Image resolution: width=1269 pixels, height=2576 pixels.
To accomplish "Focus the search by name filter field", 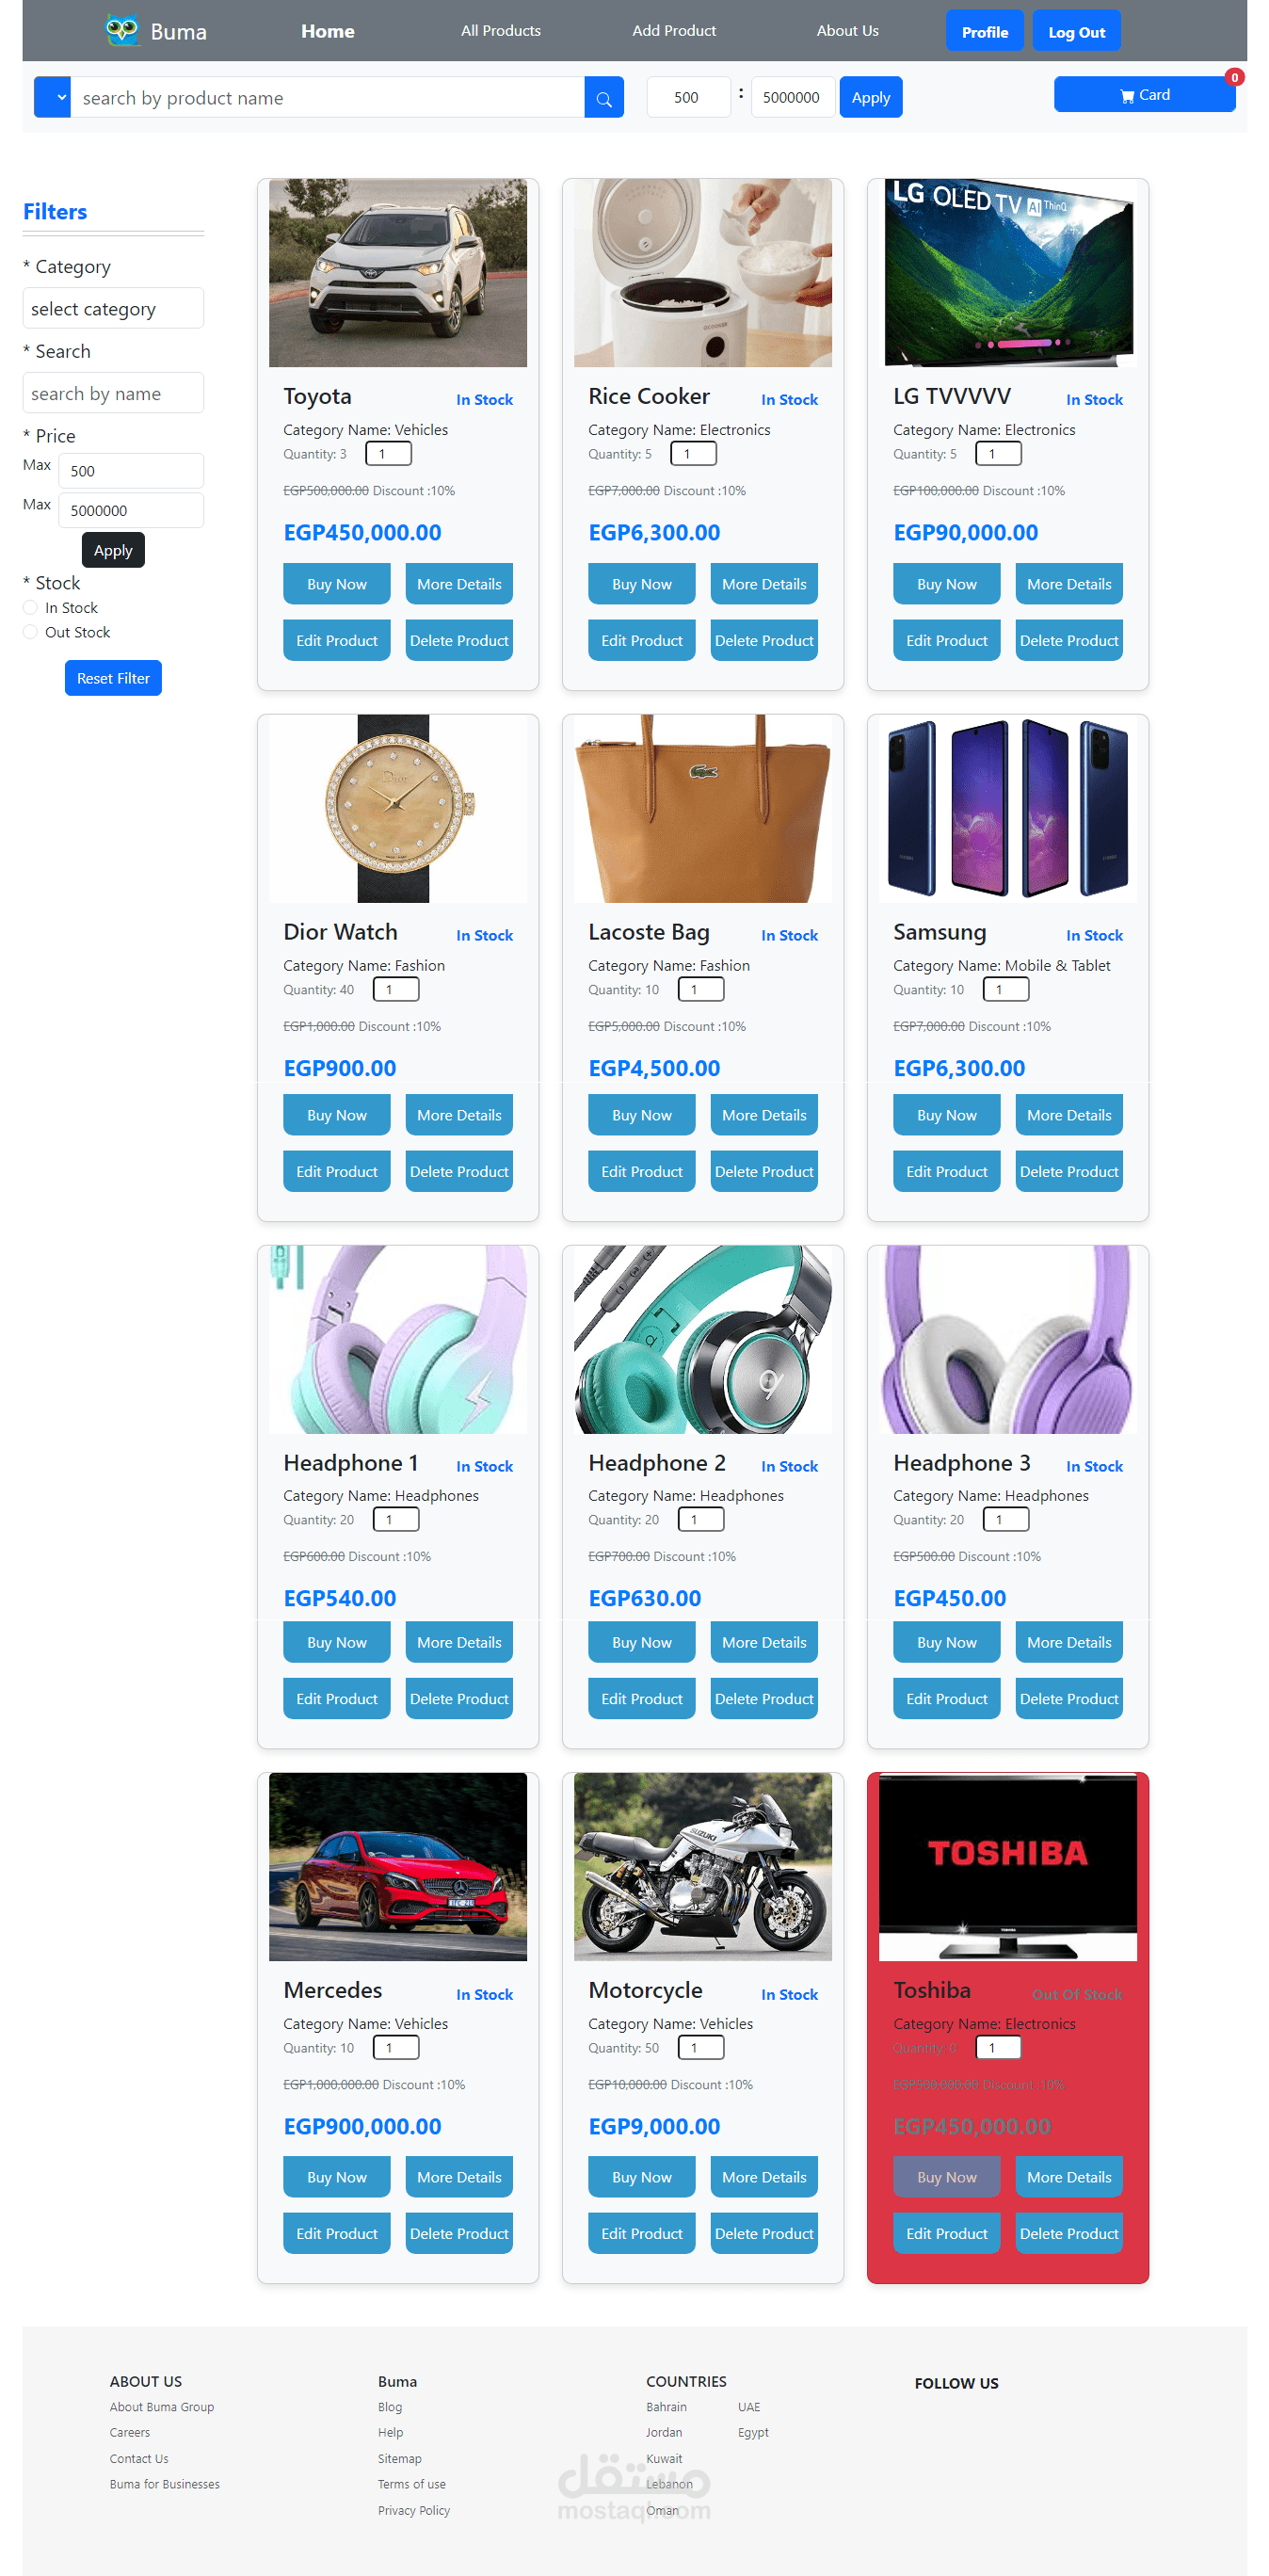I will [113, 394].
